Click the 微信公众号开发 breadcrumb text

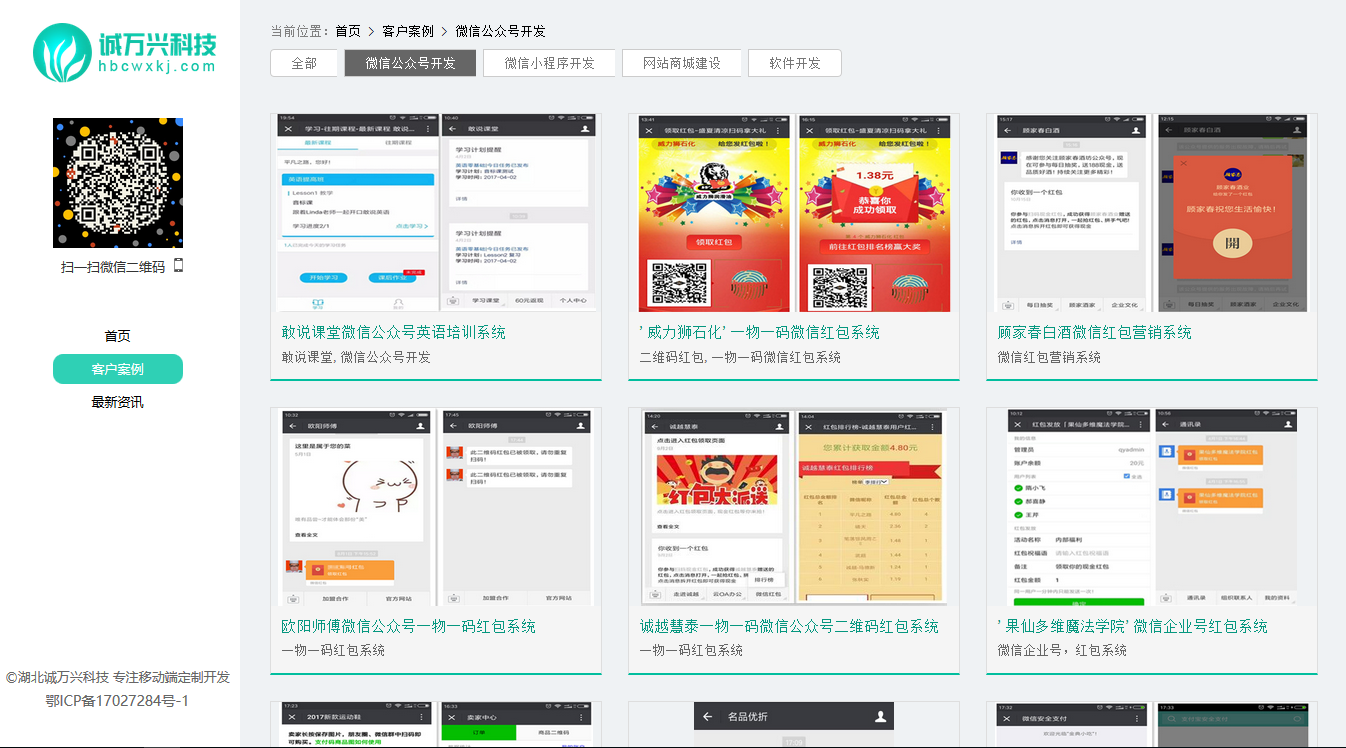[x=500, y=31]
